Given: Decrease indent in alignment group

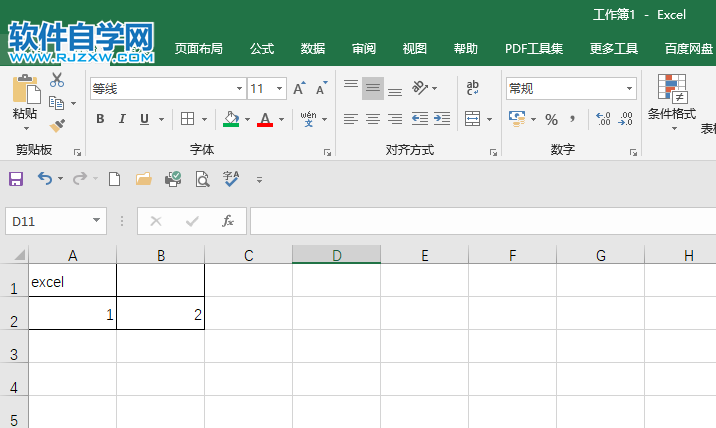Looking at the screenshot, I should (420, 119).
